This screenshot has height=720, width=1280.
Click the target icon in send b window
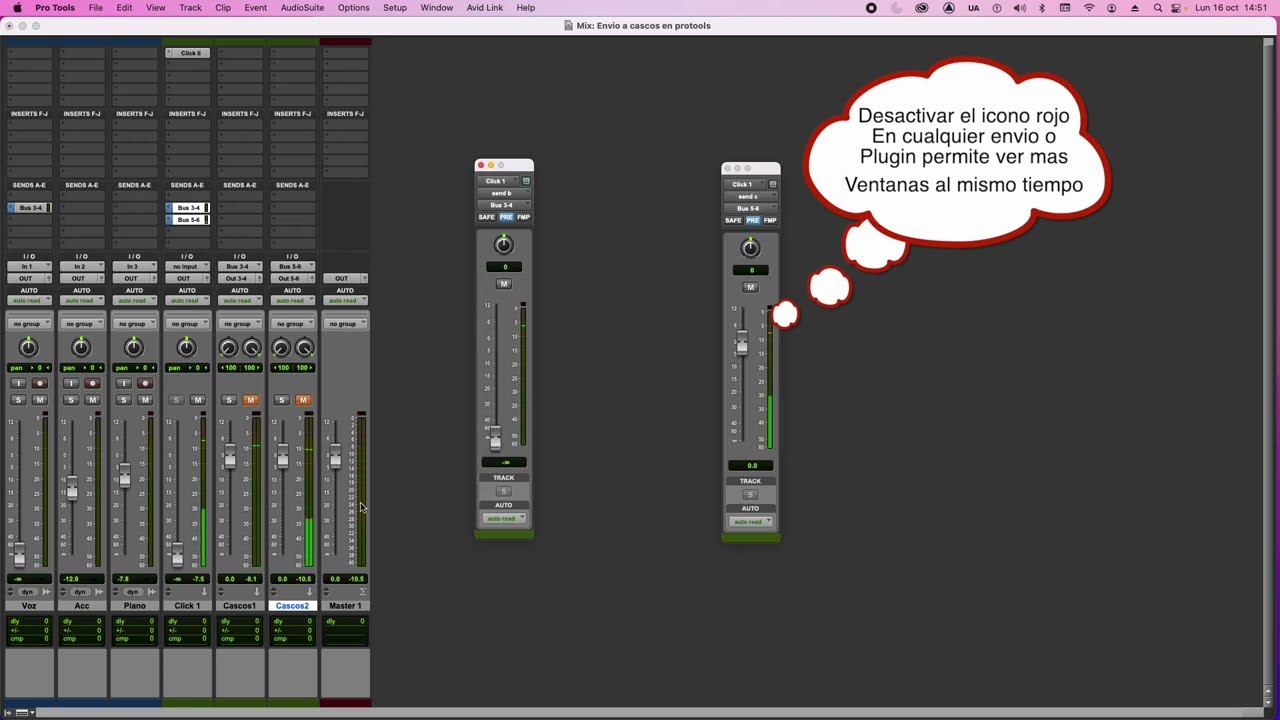(526, 181)
